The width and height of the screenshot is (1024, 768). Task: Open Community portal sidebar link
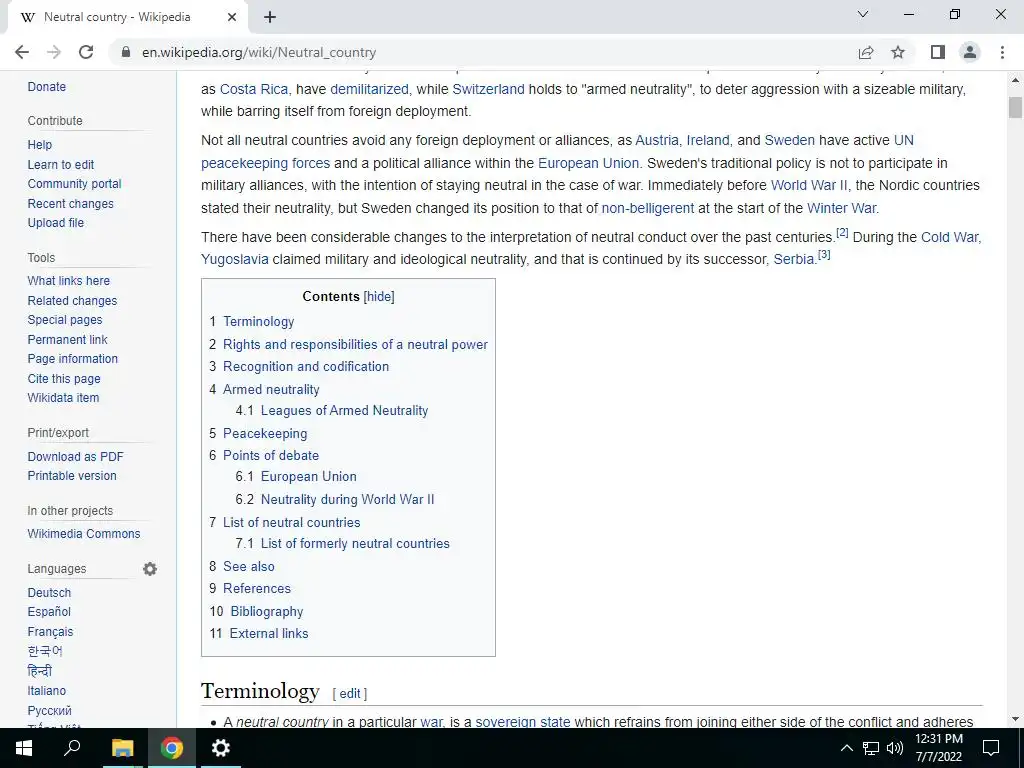pos(74,184)
